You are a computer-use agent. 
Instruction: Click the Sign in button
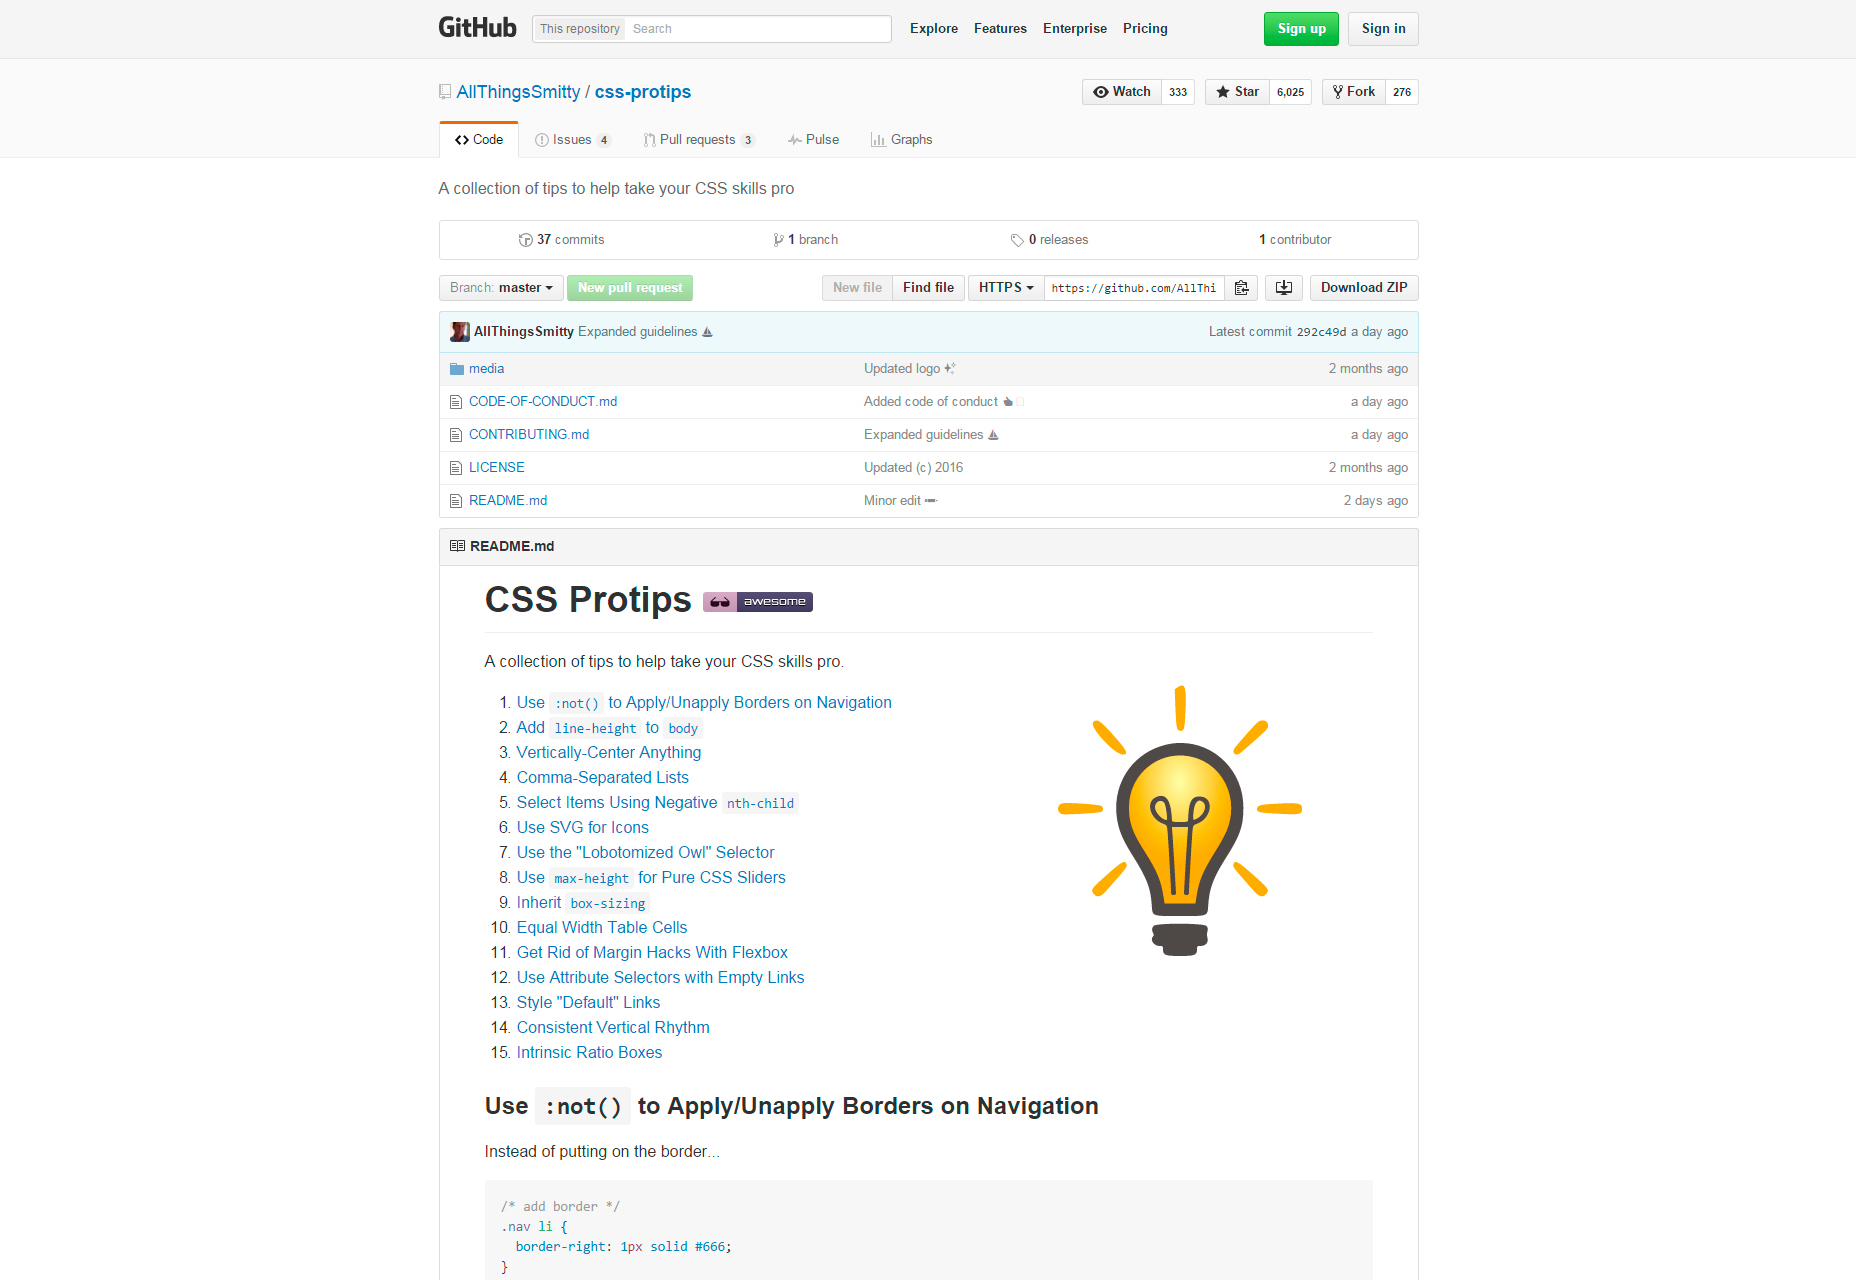(1383, 29)
